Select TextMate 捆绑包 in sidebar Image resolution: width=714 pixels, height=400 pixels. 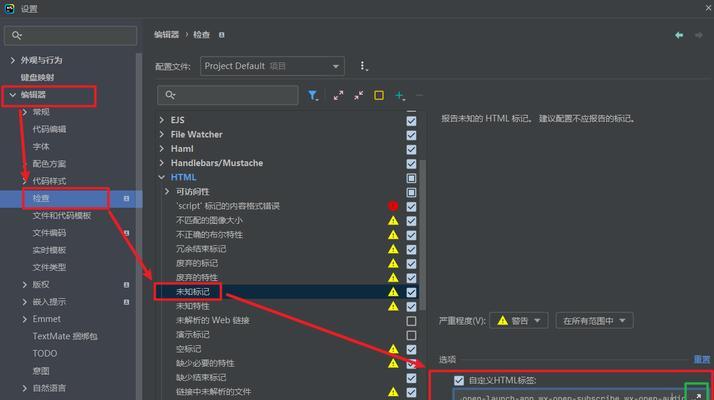tap(65, 336)
